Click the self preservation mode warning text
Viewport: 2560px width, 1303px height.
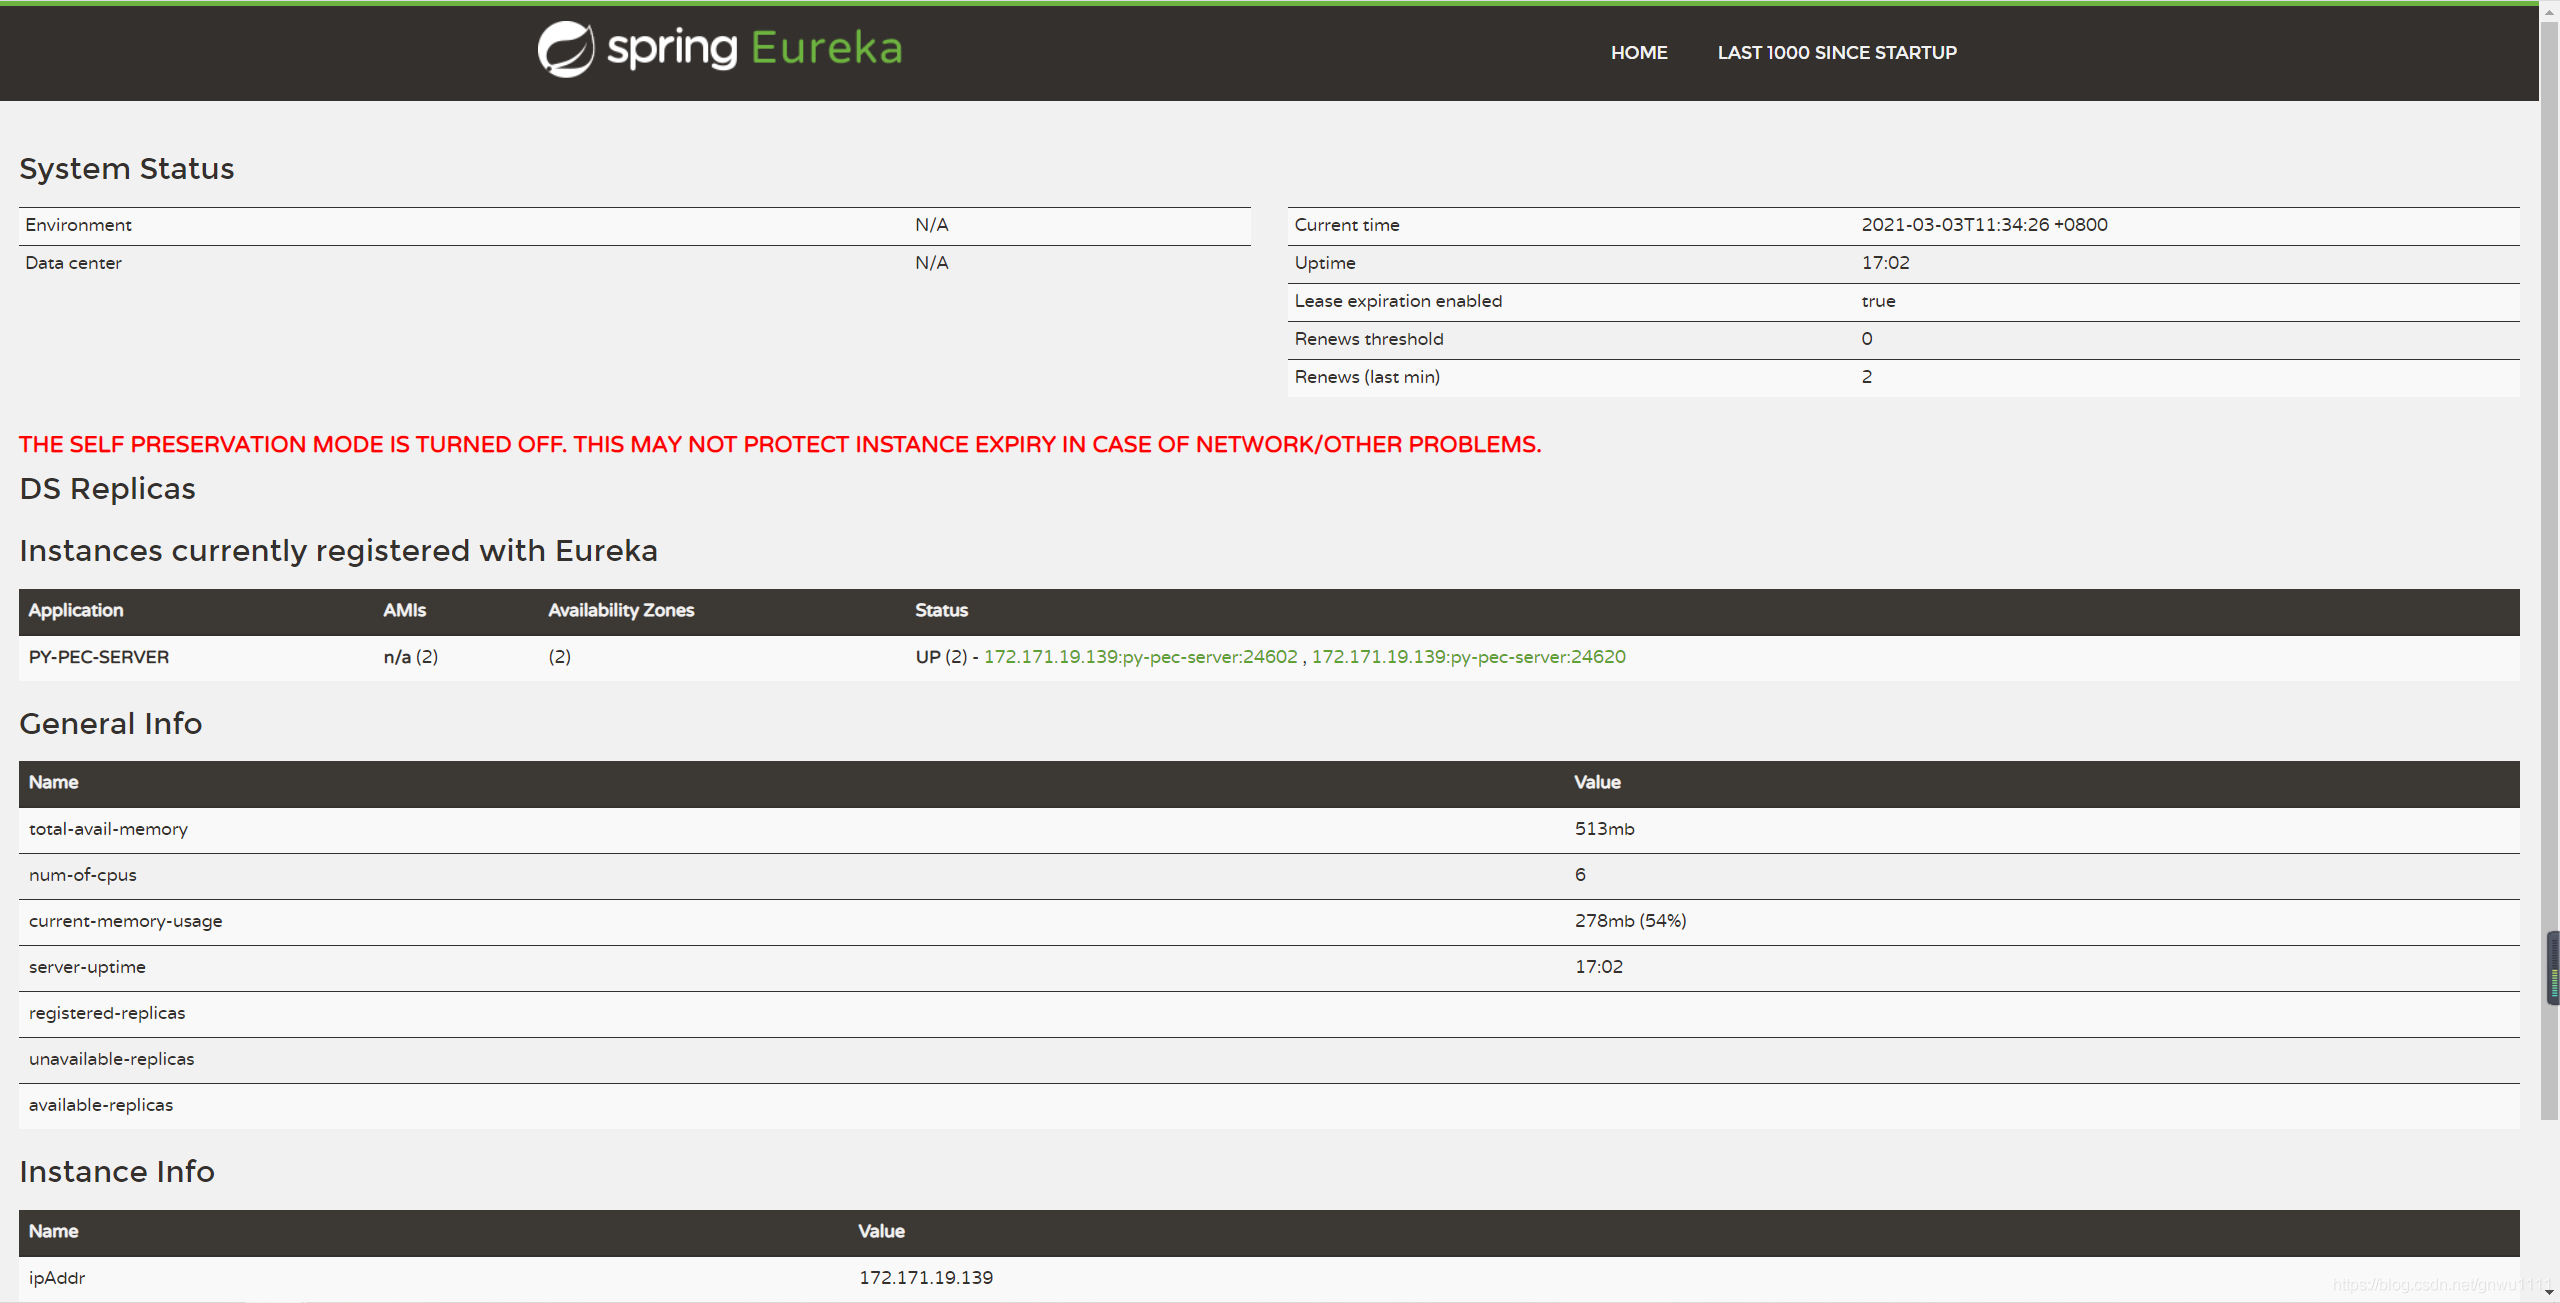pyautogui.click(x=780, y=444)
